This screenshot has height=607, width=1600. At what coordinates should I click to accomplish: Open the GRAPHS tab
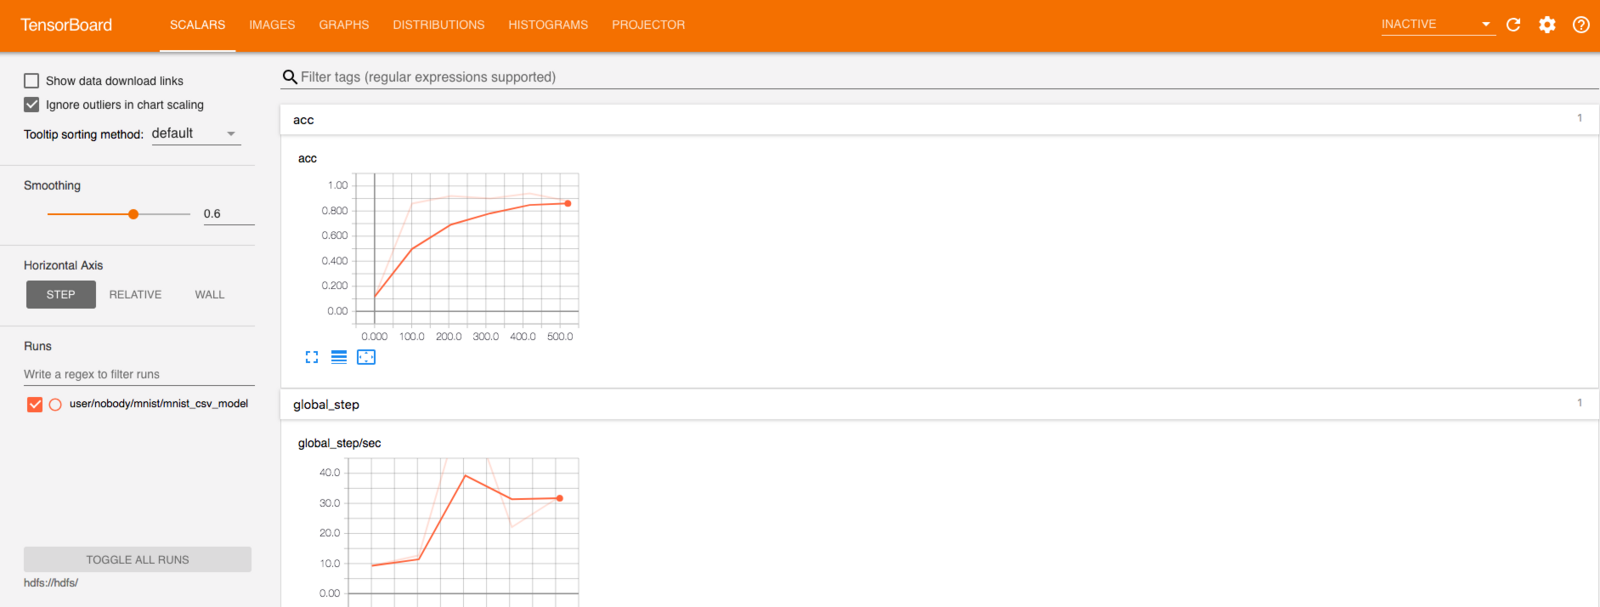point(344,25)
